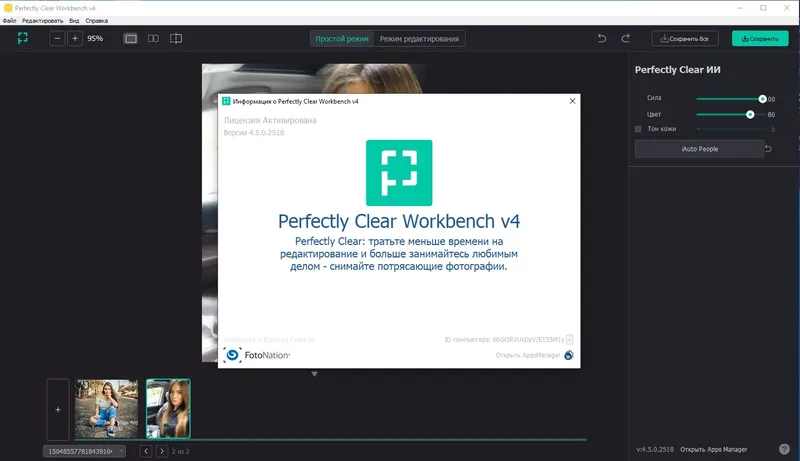Click the Perfectly Clear logo icon in toolbar

coord(22,38)
